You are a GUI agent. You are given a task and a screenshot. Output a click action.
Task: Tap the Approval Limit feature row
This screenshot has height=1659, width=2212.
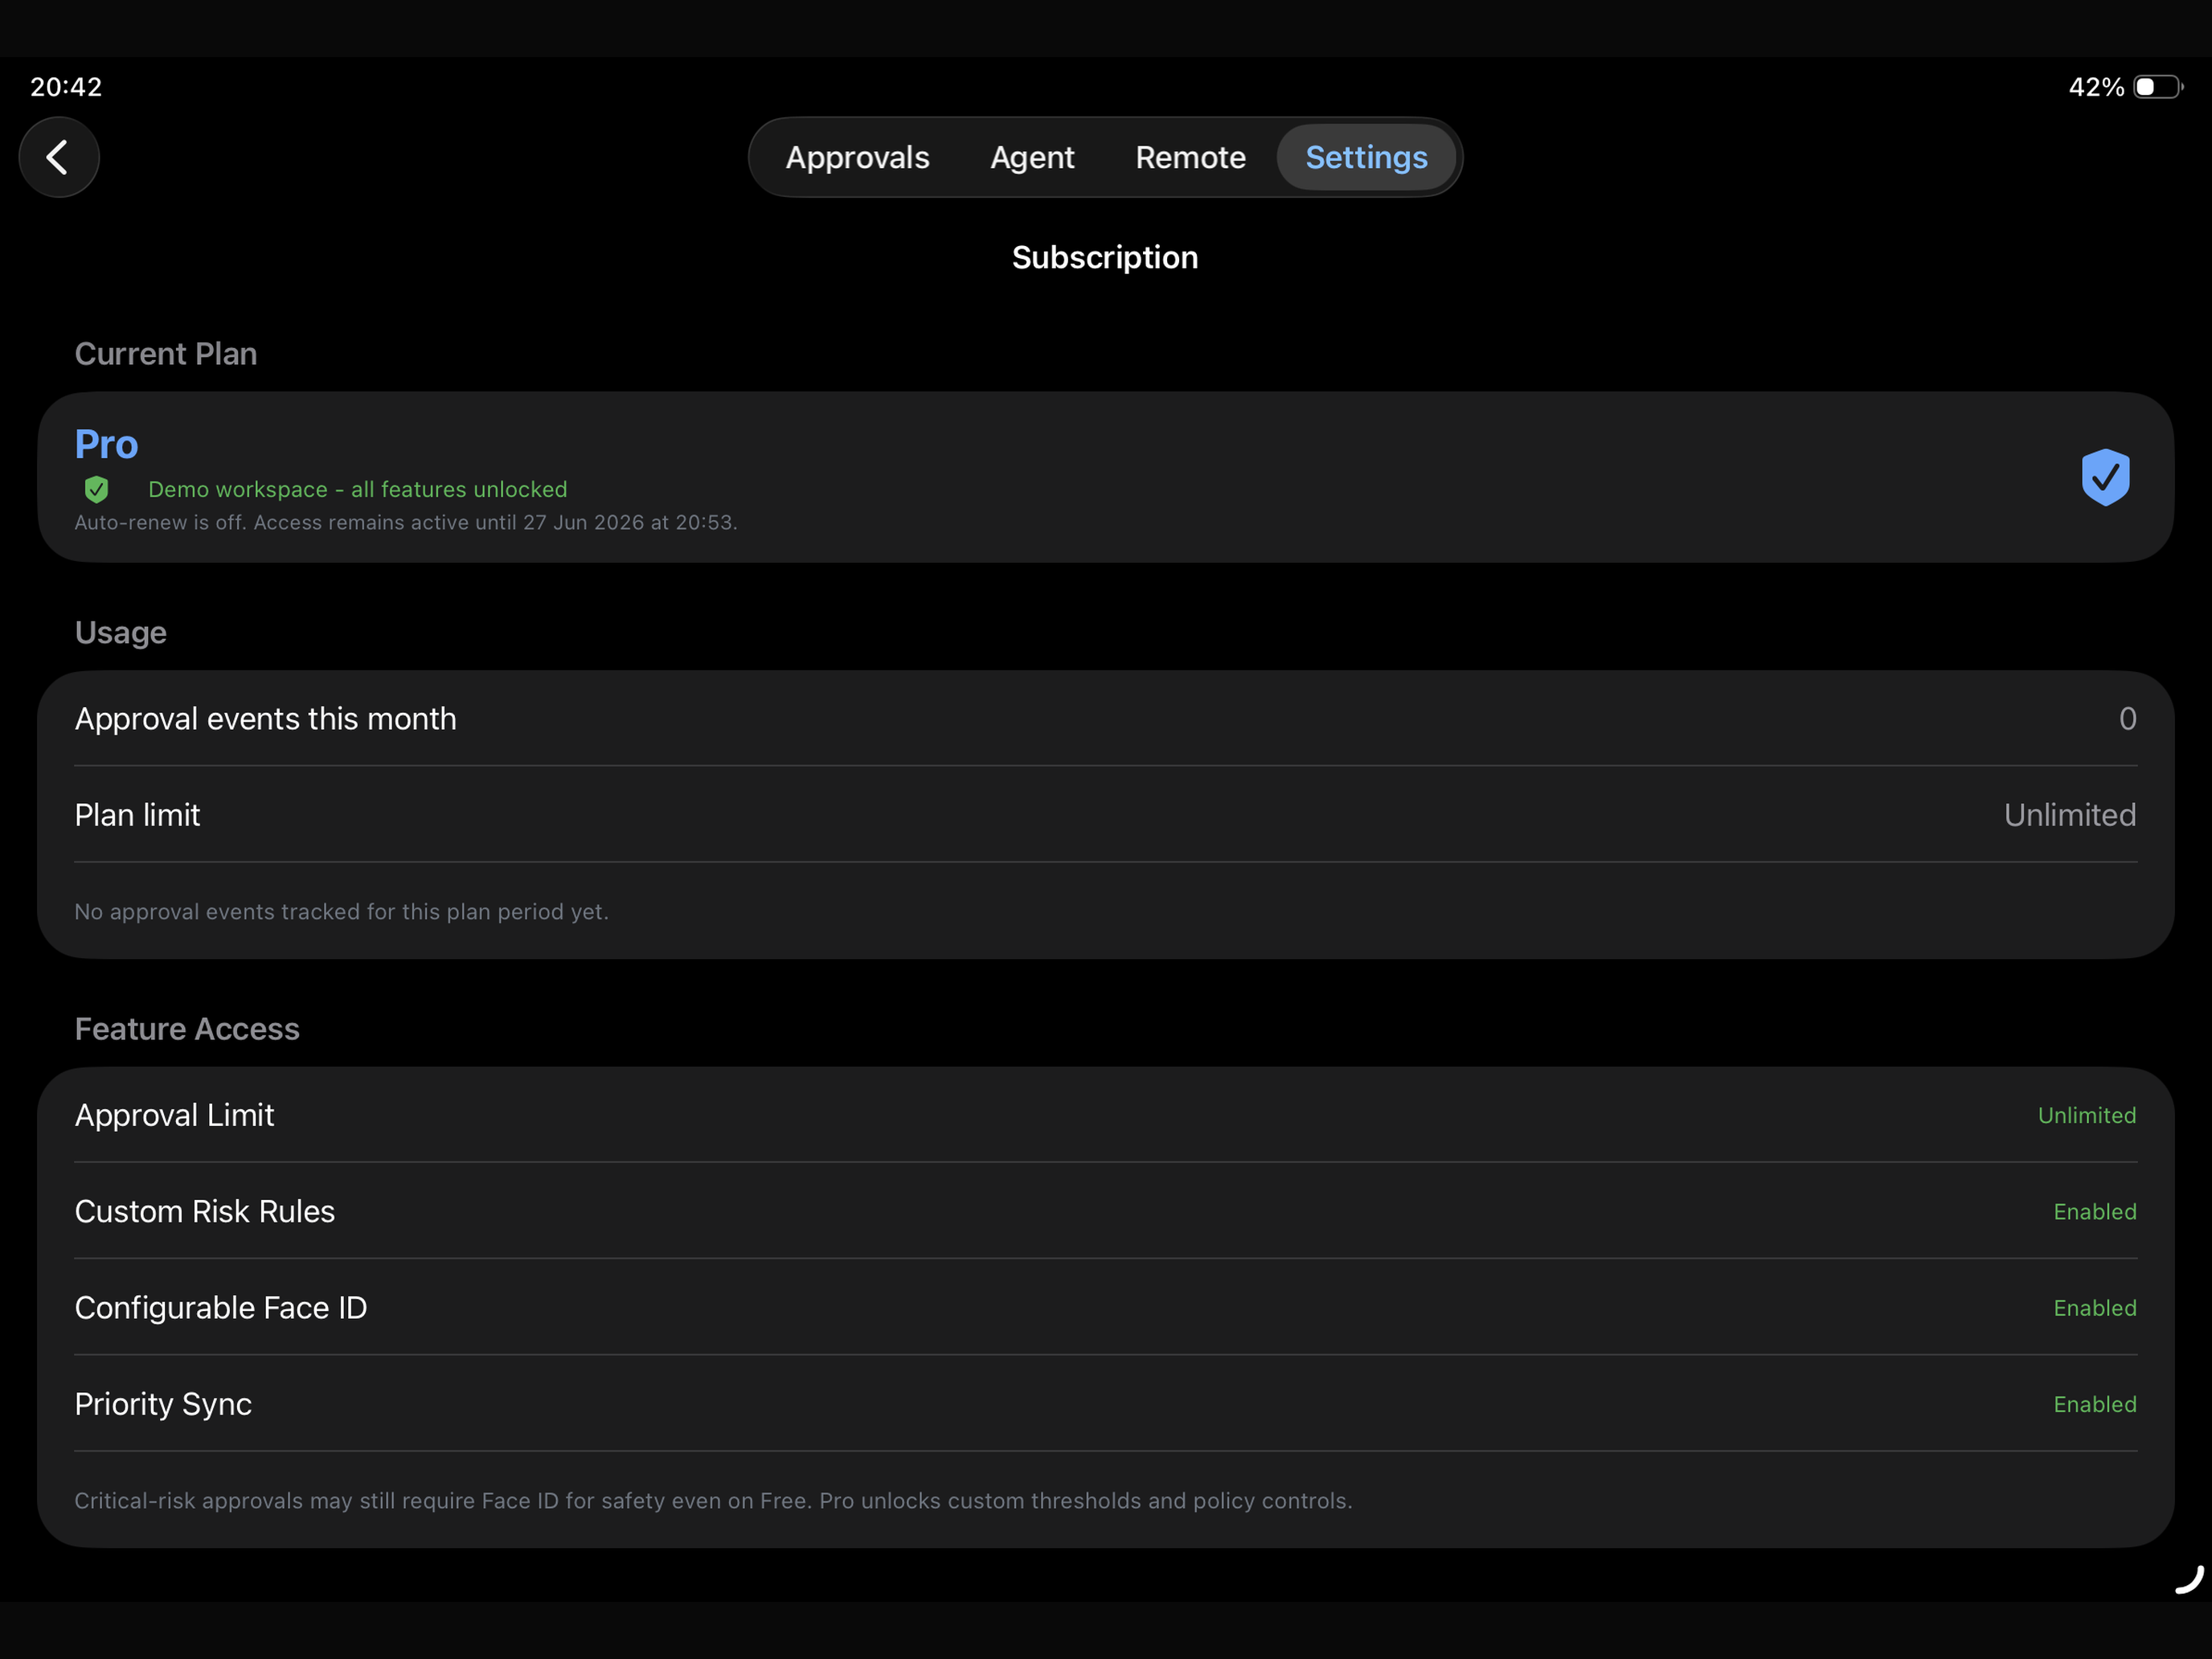(1105, 1115)
